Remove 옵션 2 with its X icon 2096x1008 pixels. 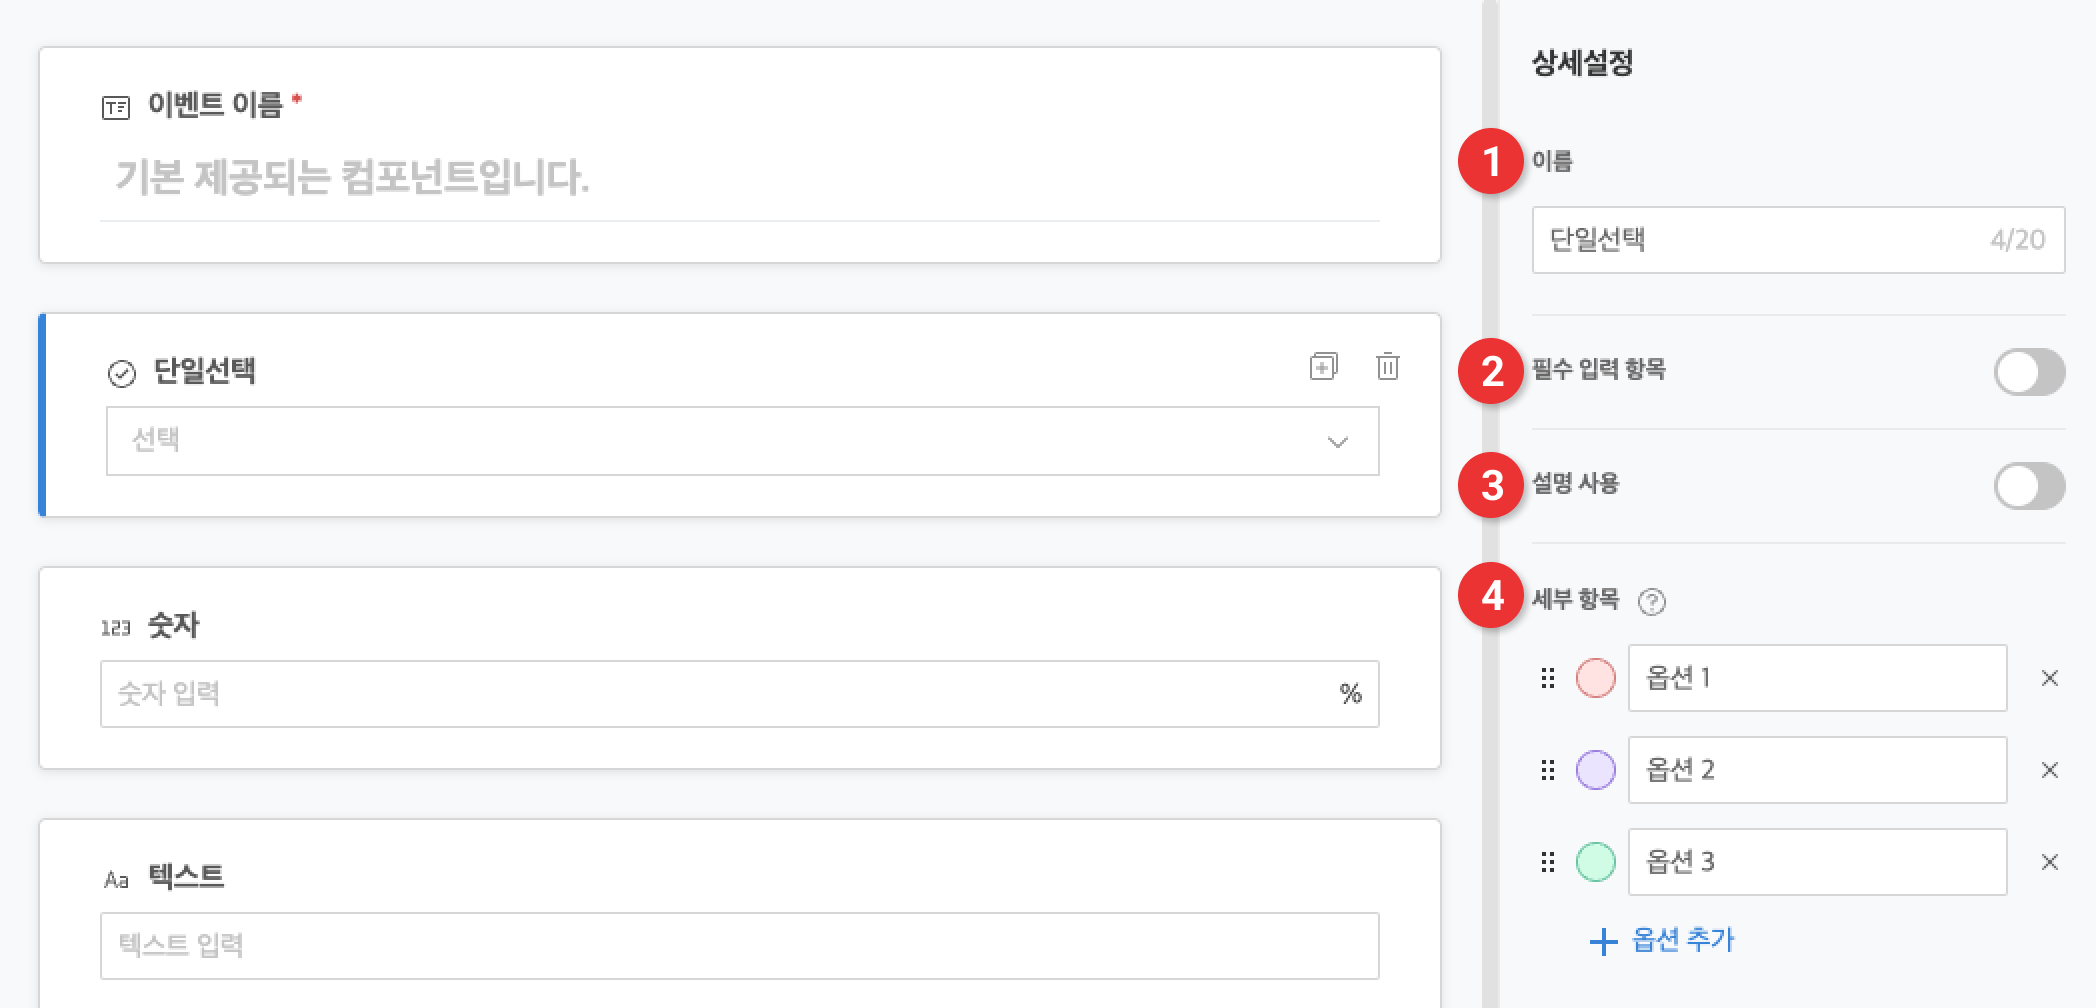tap(2049, 770)
